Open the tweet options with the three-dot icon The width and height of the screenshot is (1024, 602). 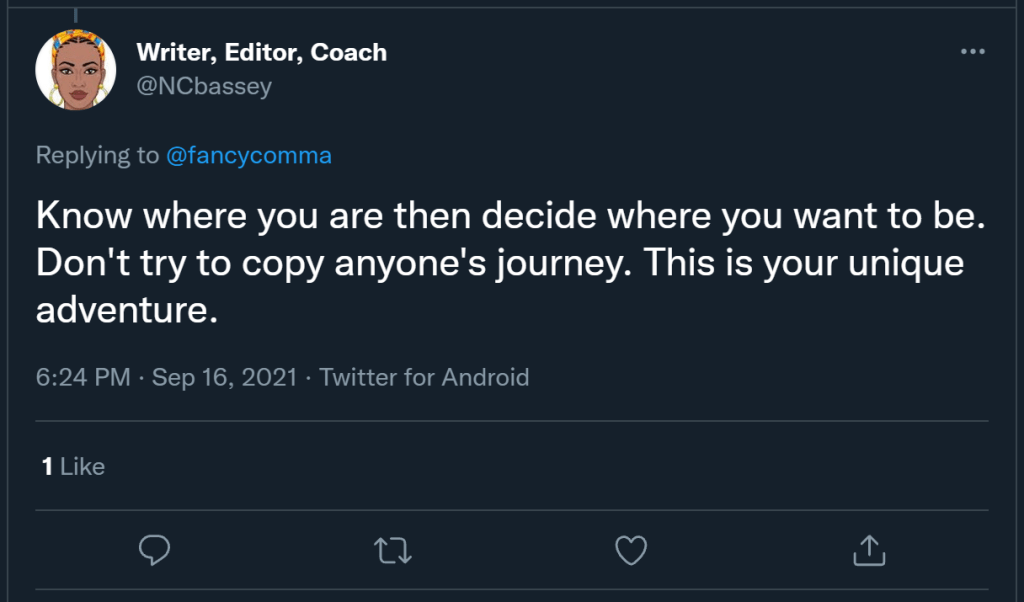(x=973, y=52)
